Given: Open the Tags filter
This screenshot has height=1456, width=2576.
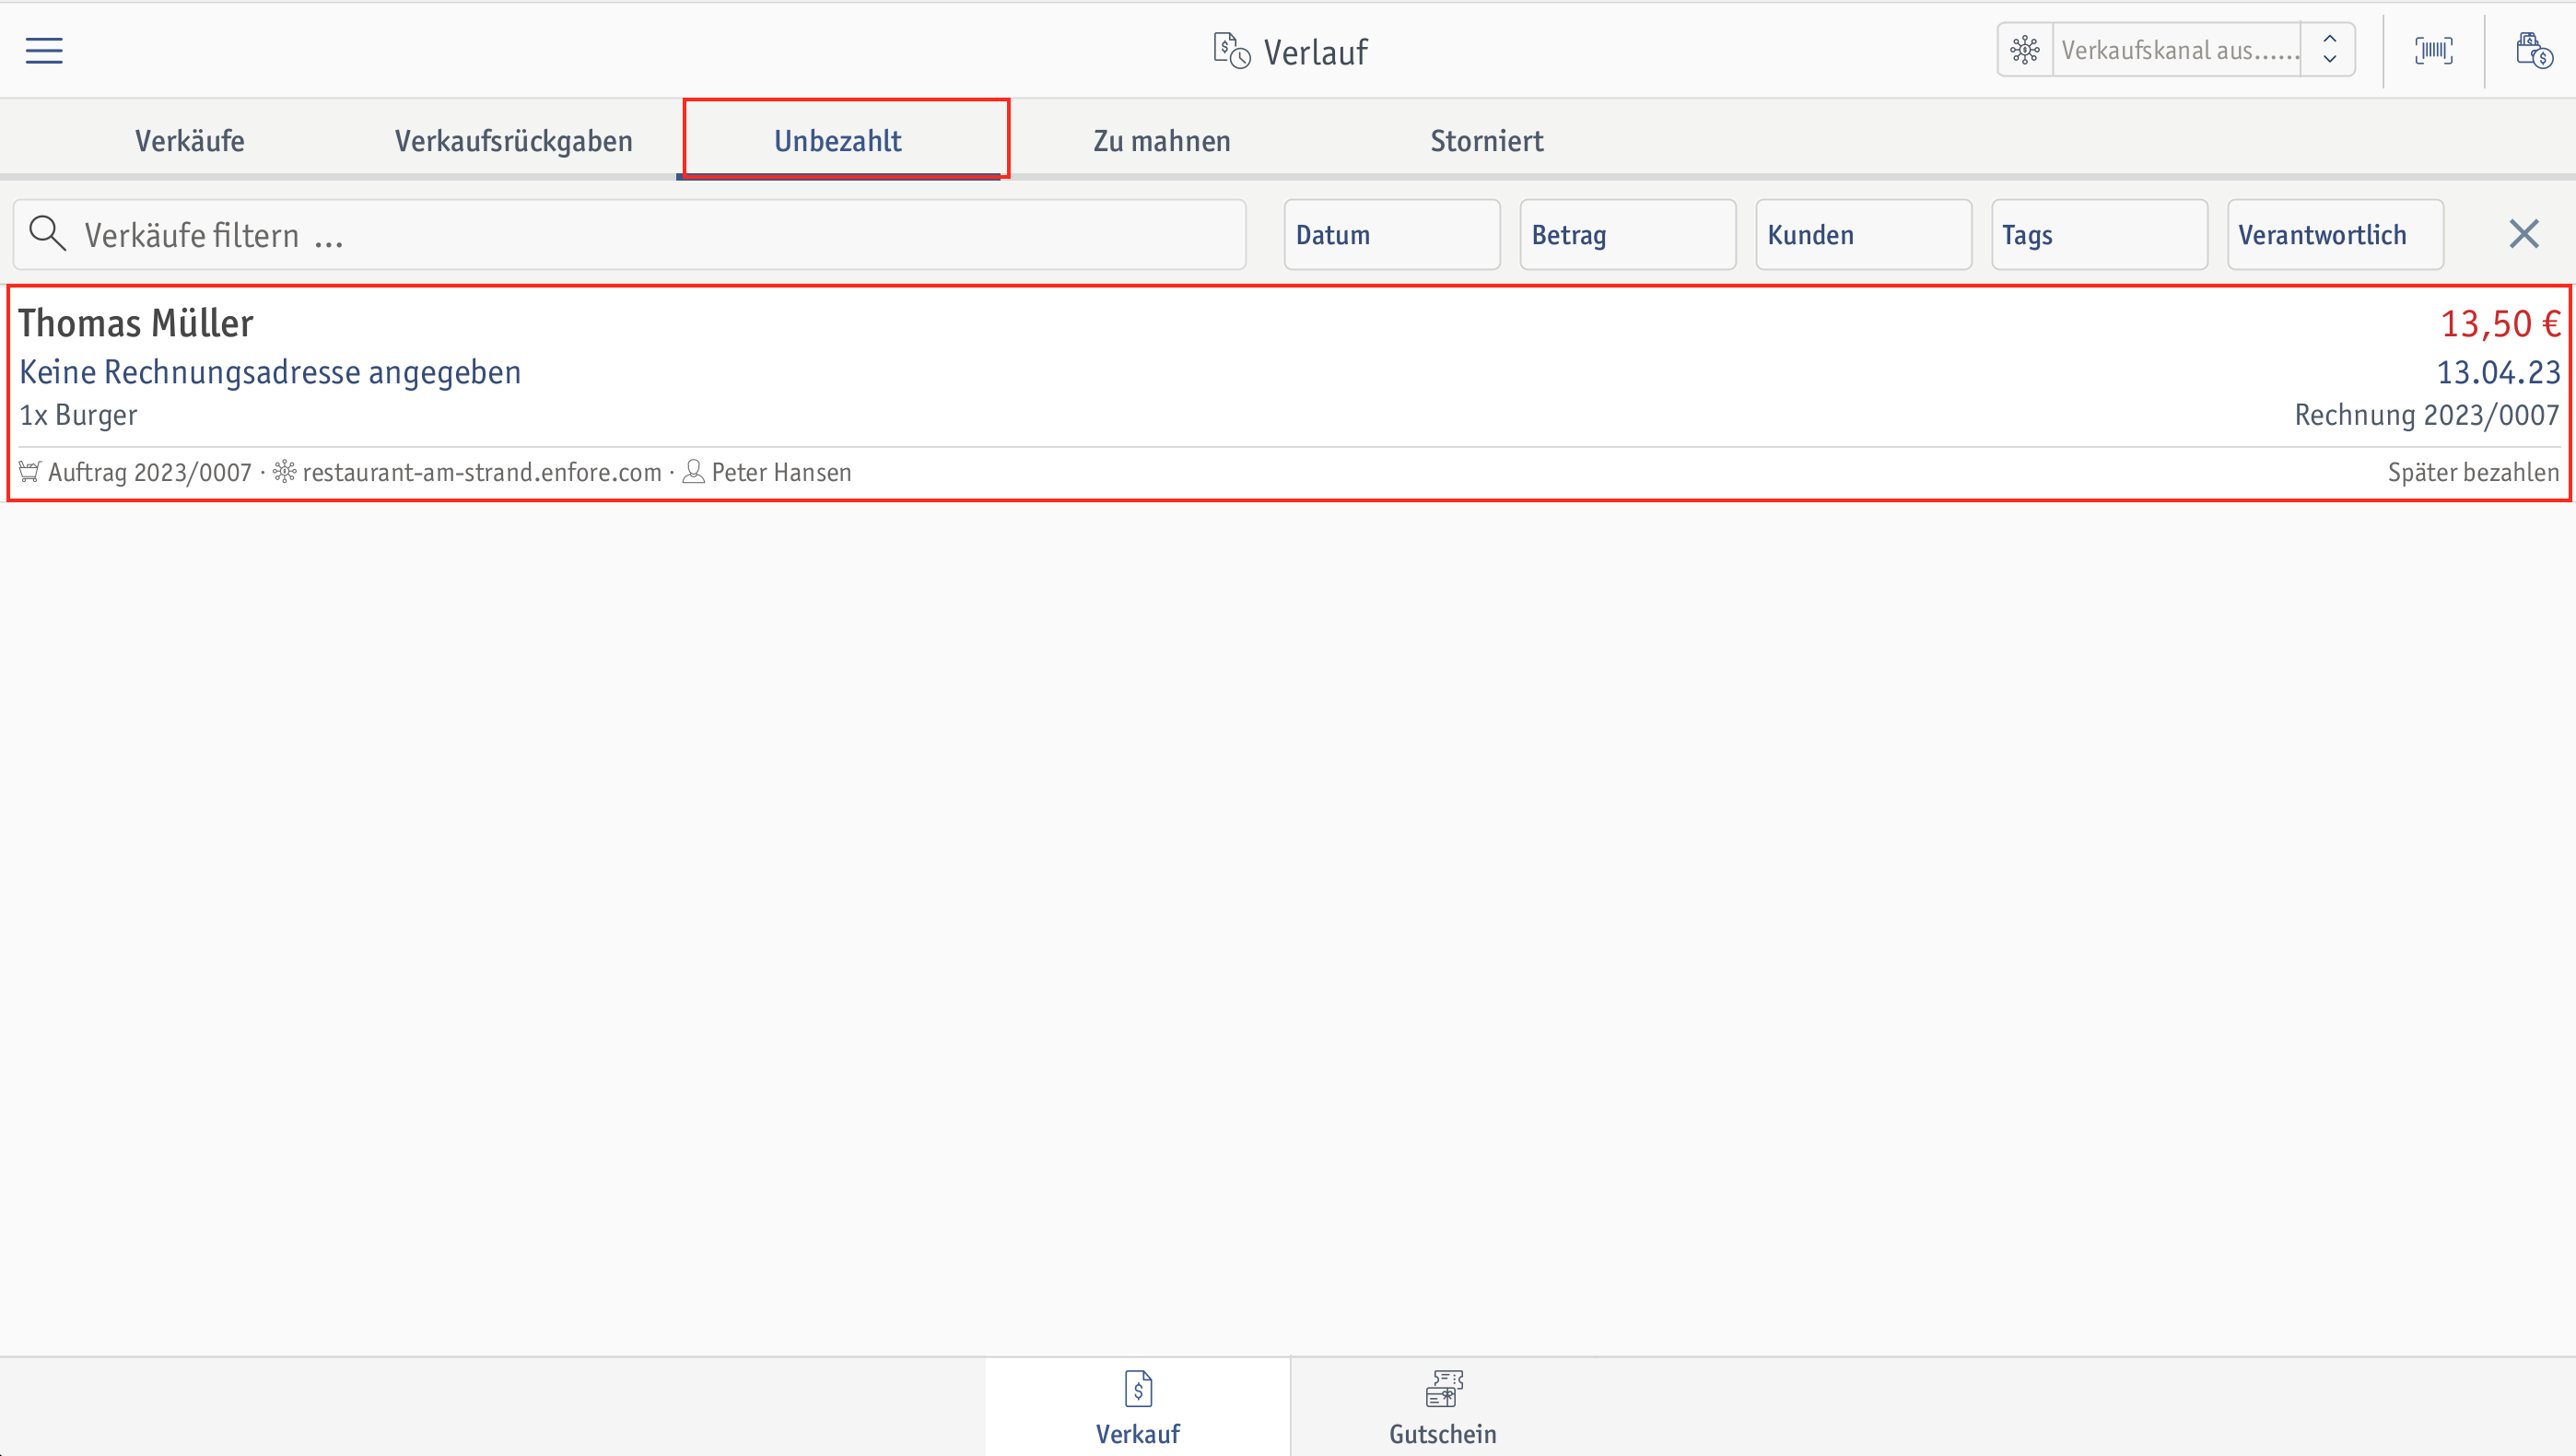Looking at the screenshot, I should point(2100,234).
